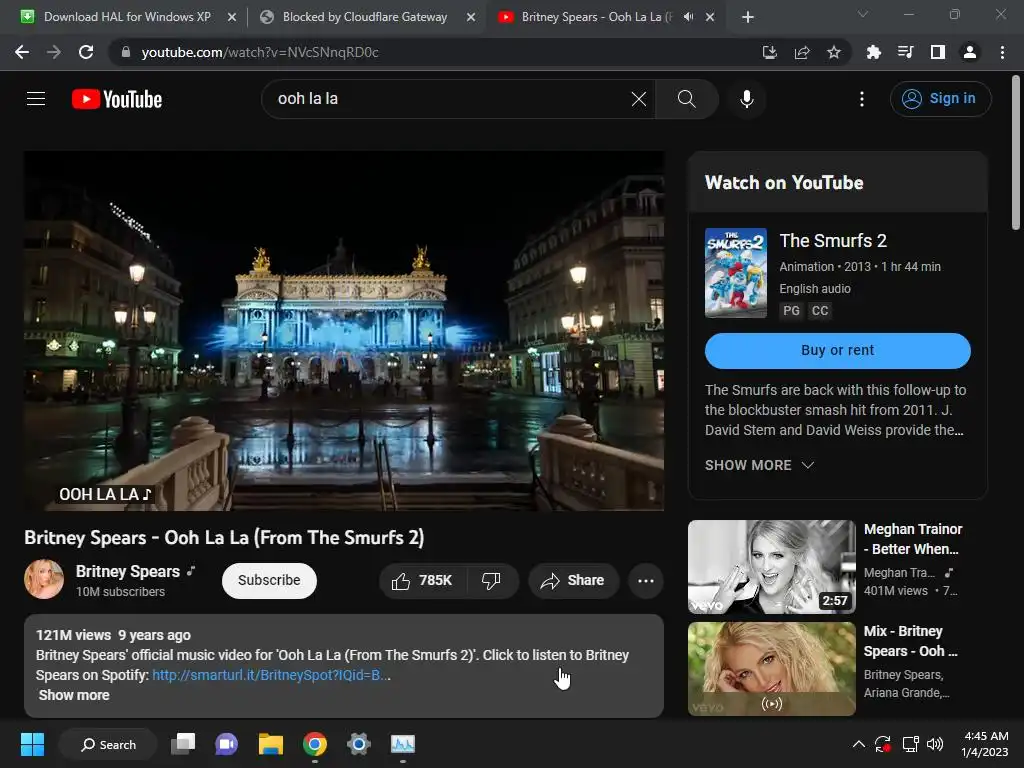Start voice search with microphone

tap(746, 99)
